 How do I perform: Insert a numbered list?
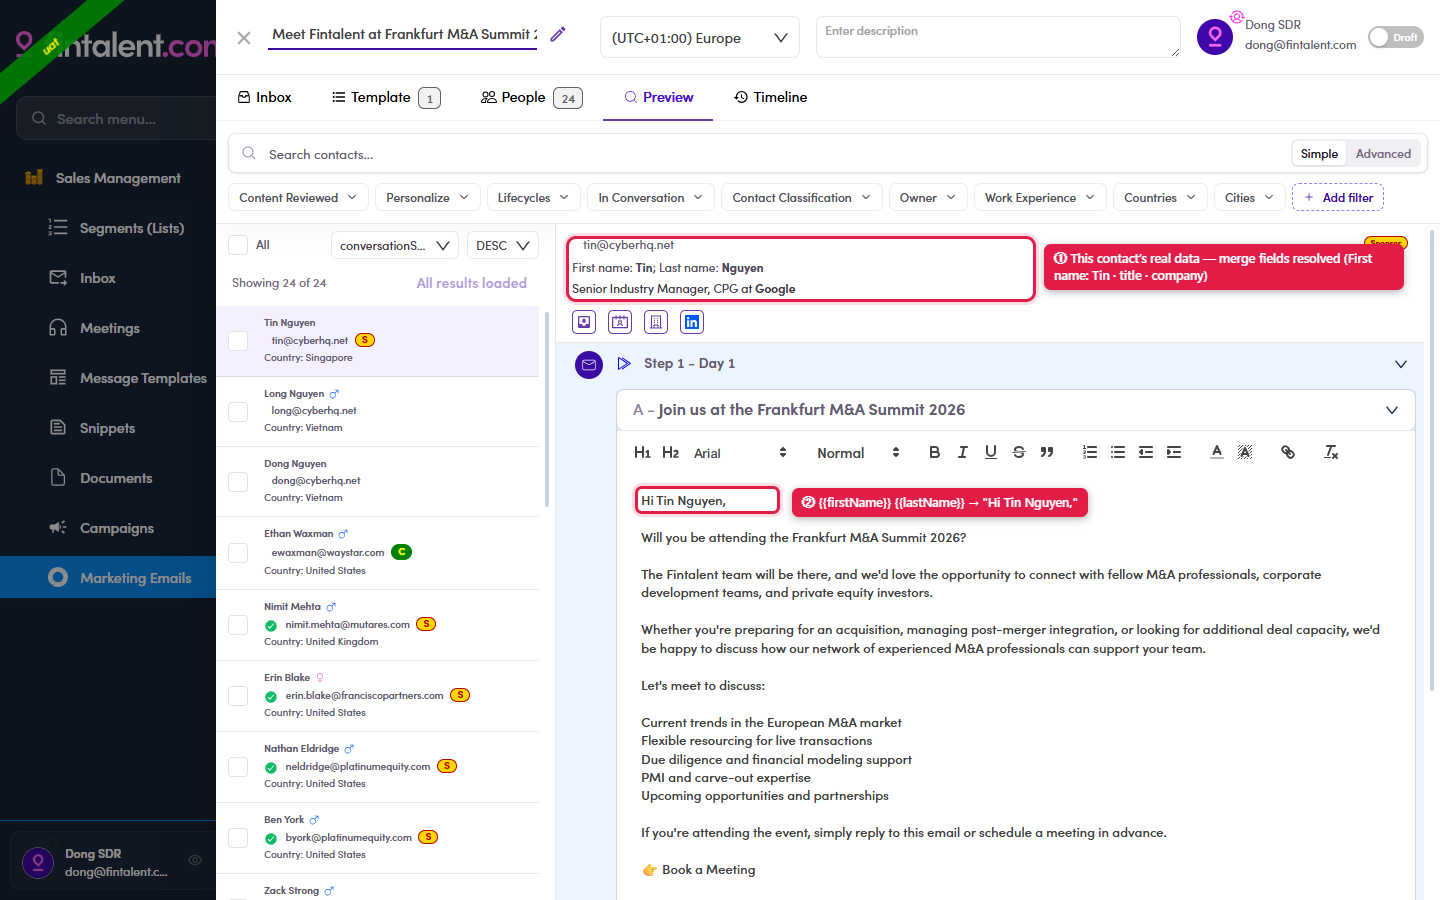(1089, 452)
